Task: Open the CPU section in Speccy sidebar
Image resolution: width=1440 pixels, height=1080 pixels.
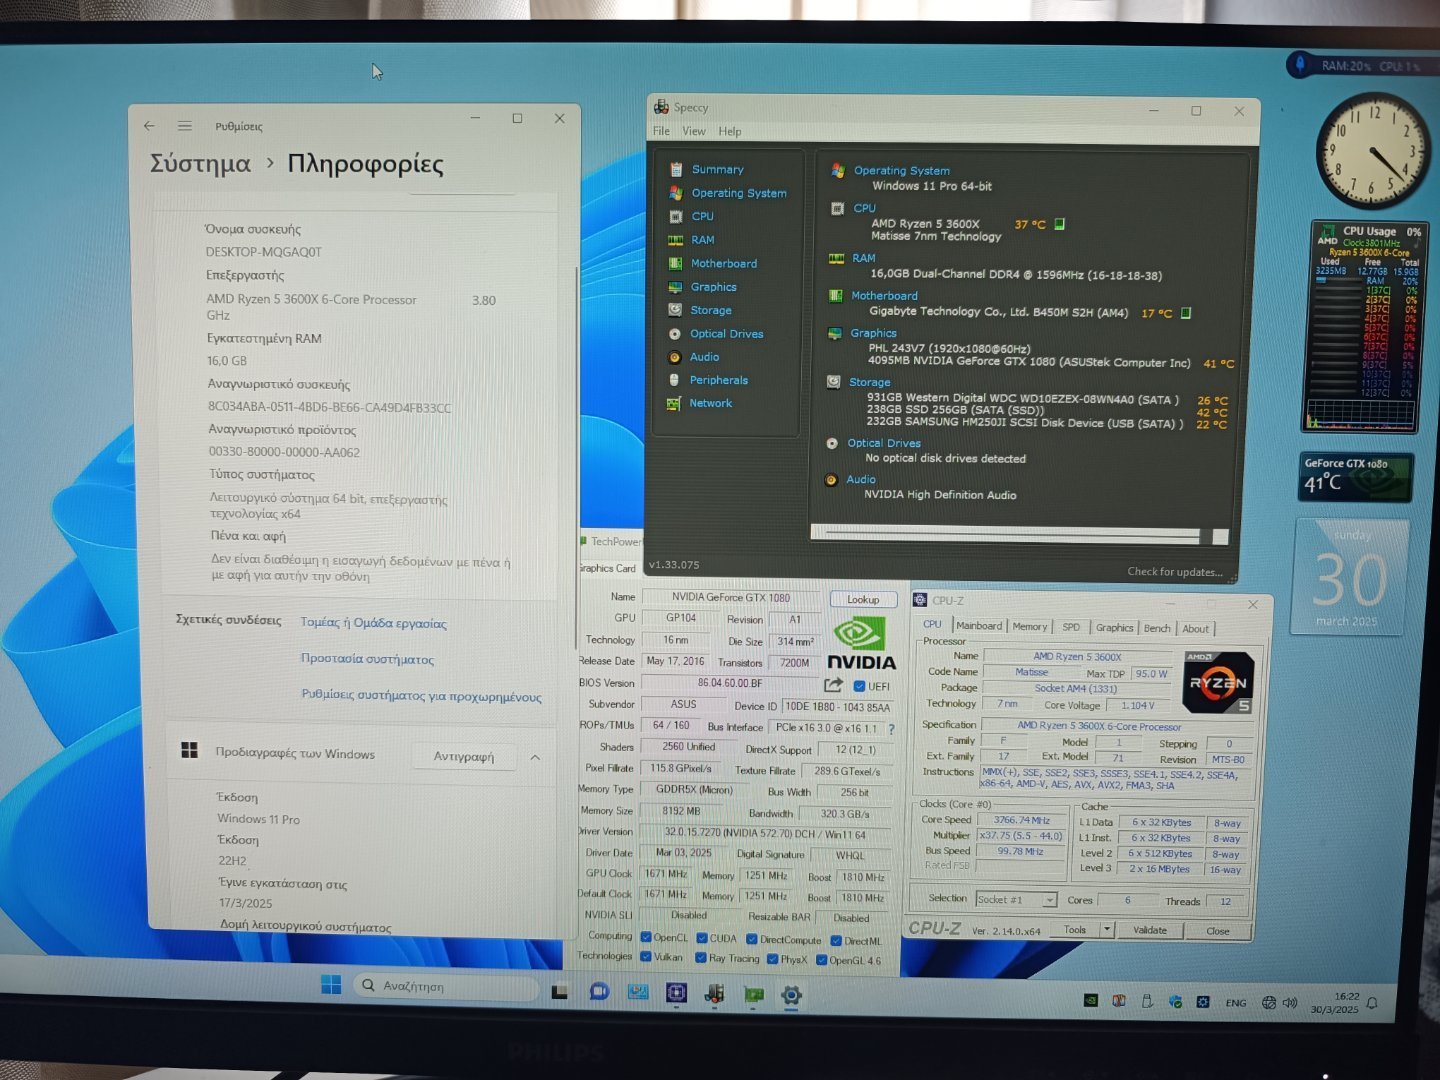Action: (x=702, y=216)
